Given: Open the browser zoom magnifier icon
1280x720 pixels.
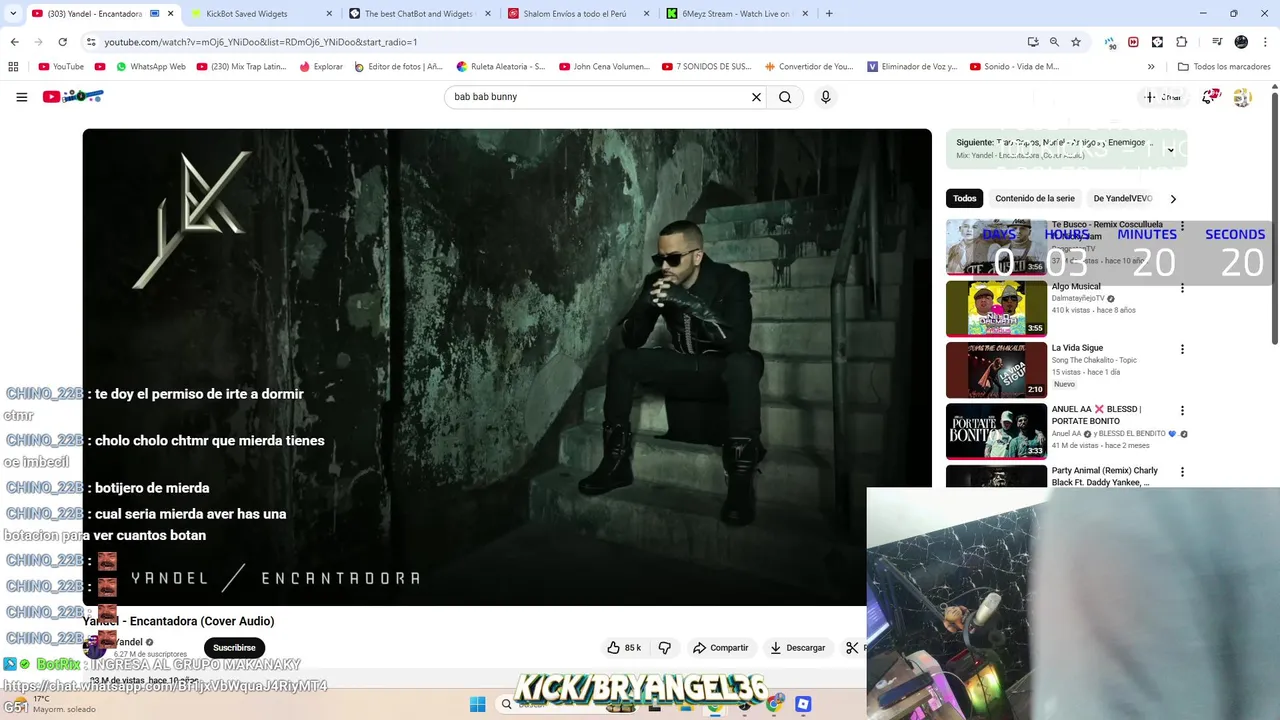Looking at the screenshot, I should (1054, 42).
